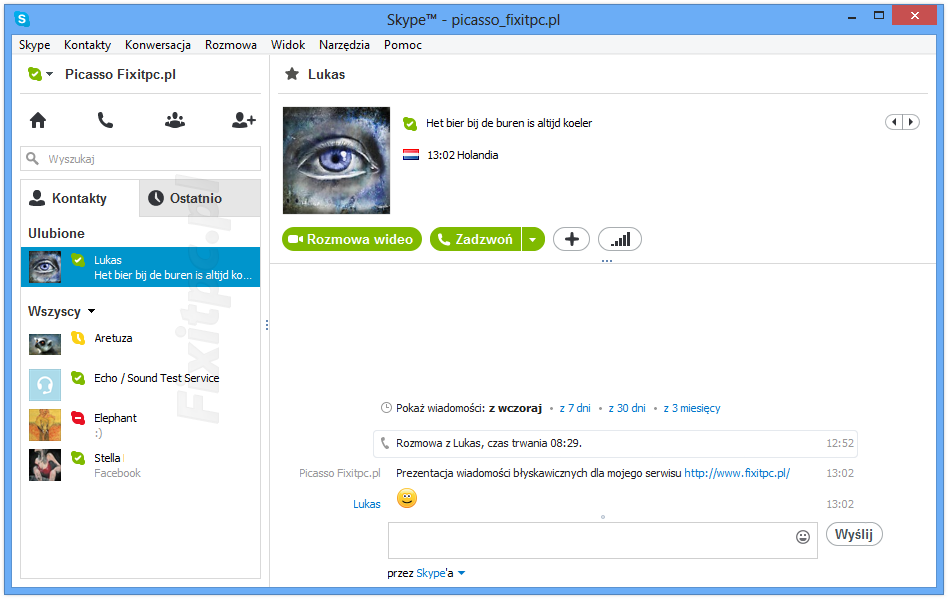949x599 pixels.
Task: Click Aretuza's away status icon
Action: 78,338
